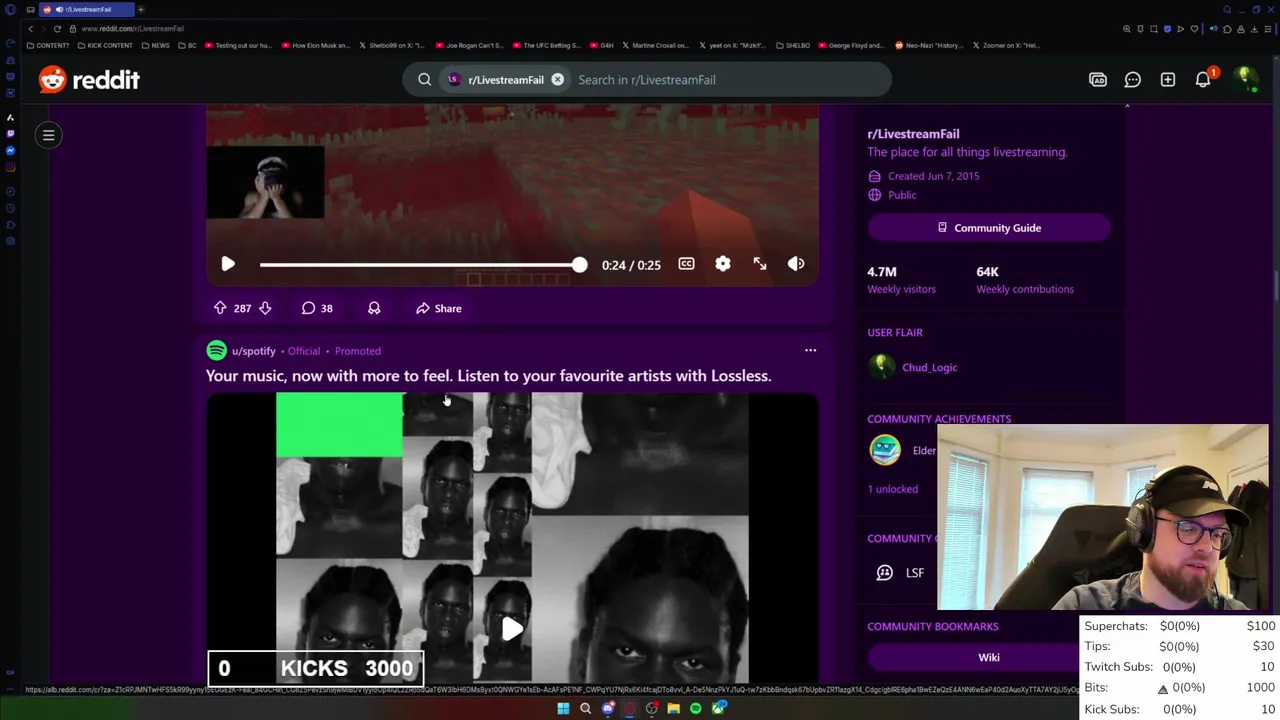The width and height of the screenshot is (1280, 720).
Task: Open the Reddit Advertise icon
Action: pos(1098,79)
